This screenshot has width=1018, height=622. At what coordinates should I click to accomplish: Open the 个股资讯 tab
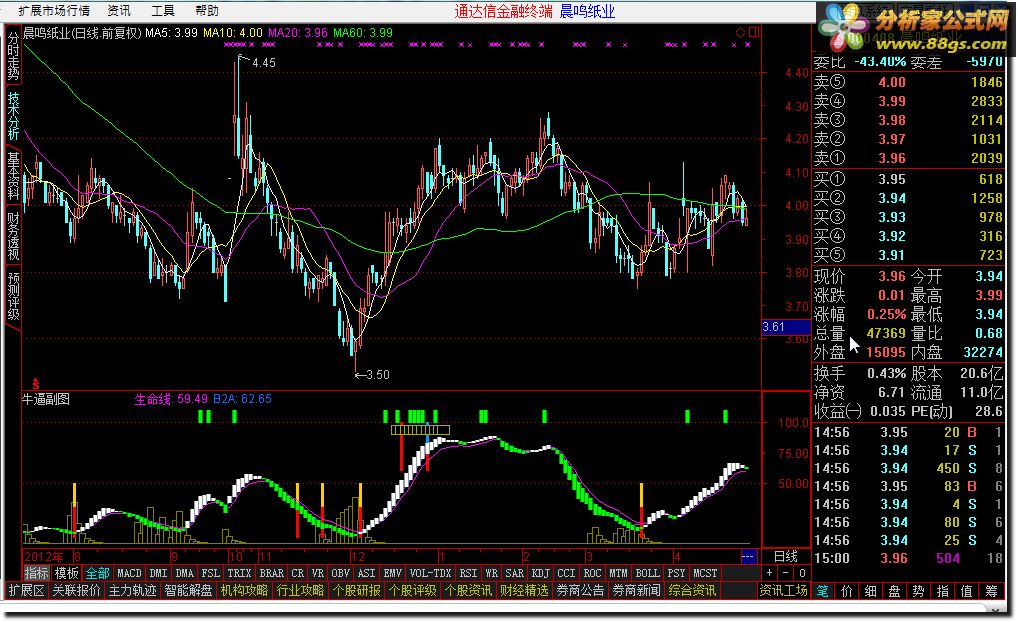(x=468, y=590)
